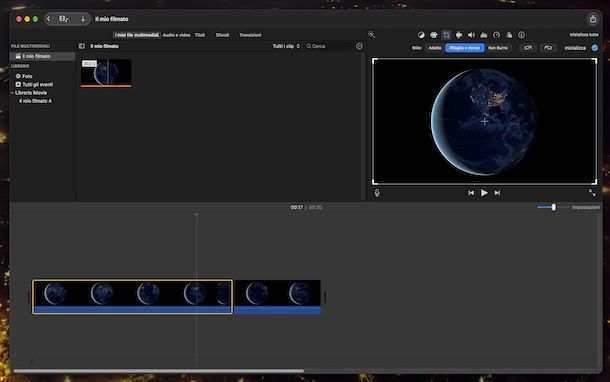The image size is (610, 382).
Task: Open the share/export menu icon
Action: tap(593, 19)
